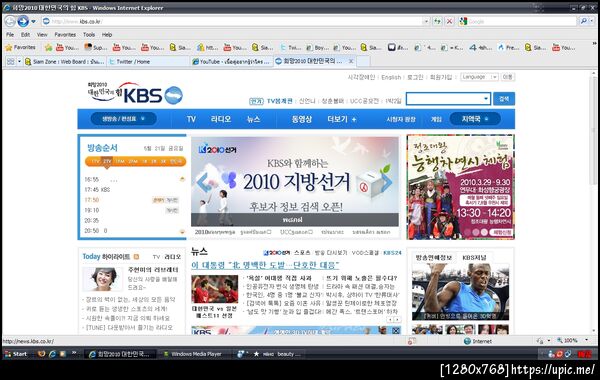
Task: Click the browser Forward button
Action: pyautogui.click(x=23, y=21)
